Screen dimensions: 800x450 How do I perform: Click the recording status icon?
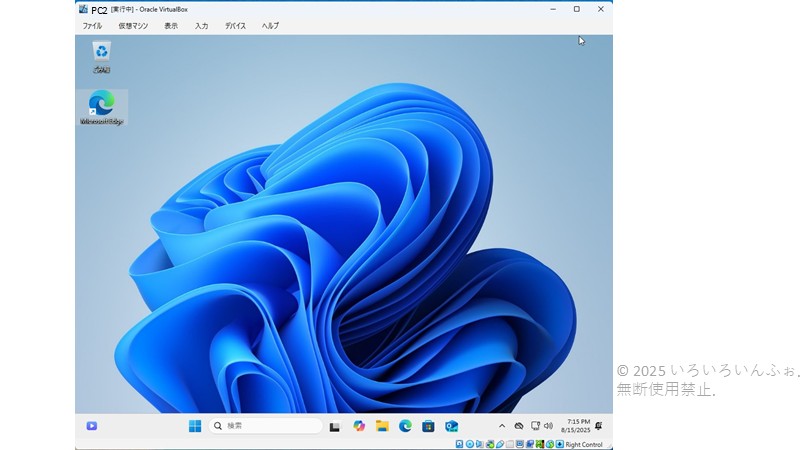[530, 444]
